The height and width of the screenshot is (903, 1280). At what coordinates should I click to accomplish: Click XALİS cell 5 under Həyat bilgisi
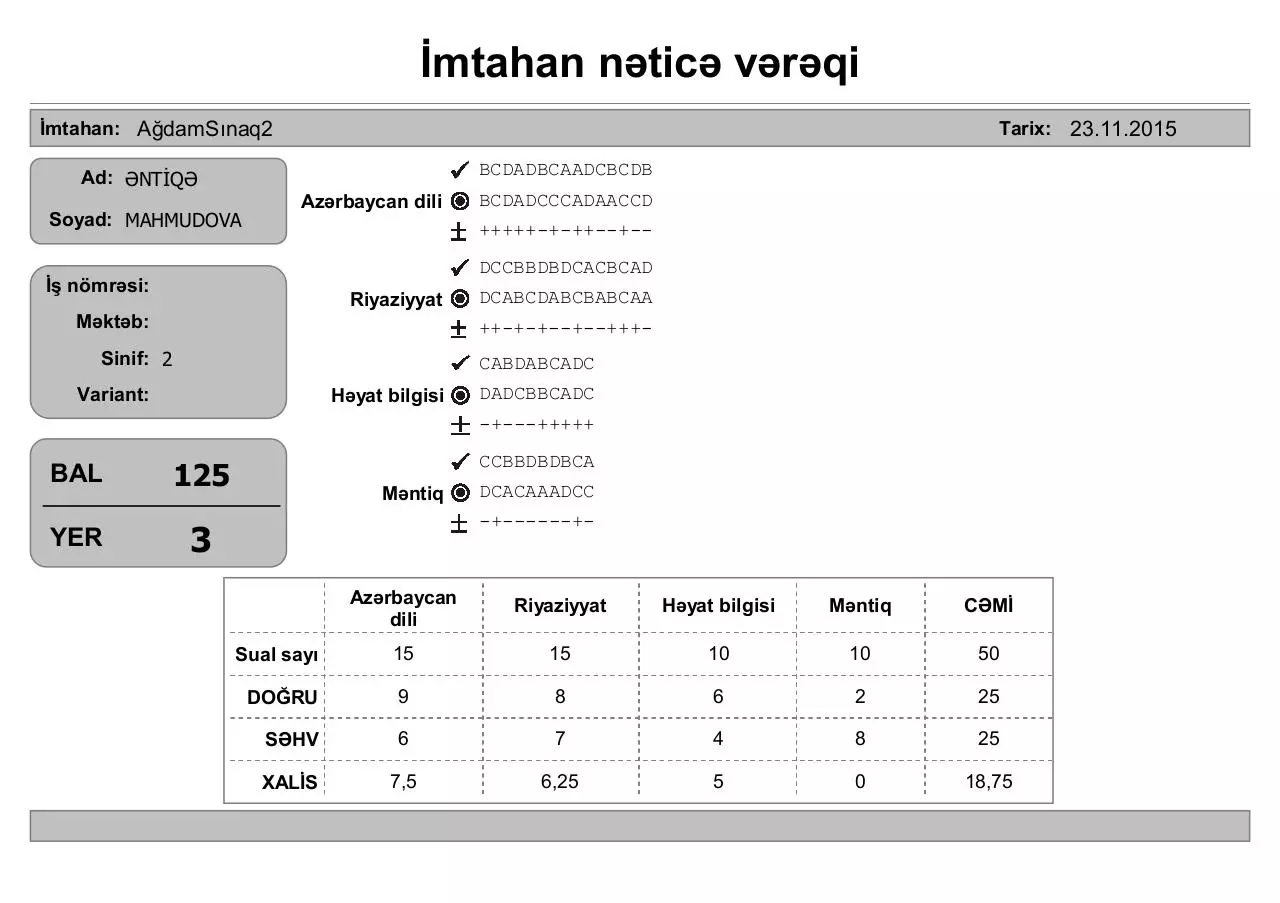click(x=718, y=782)
